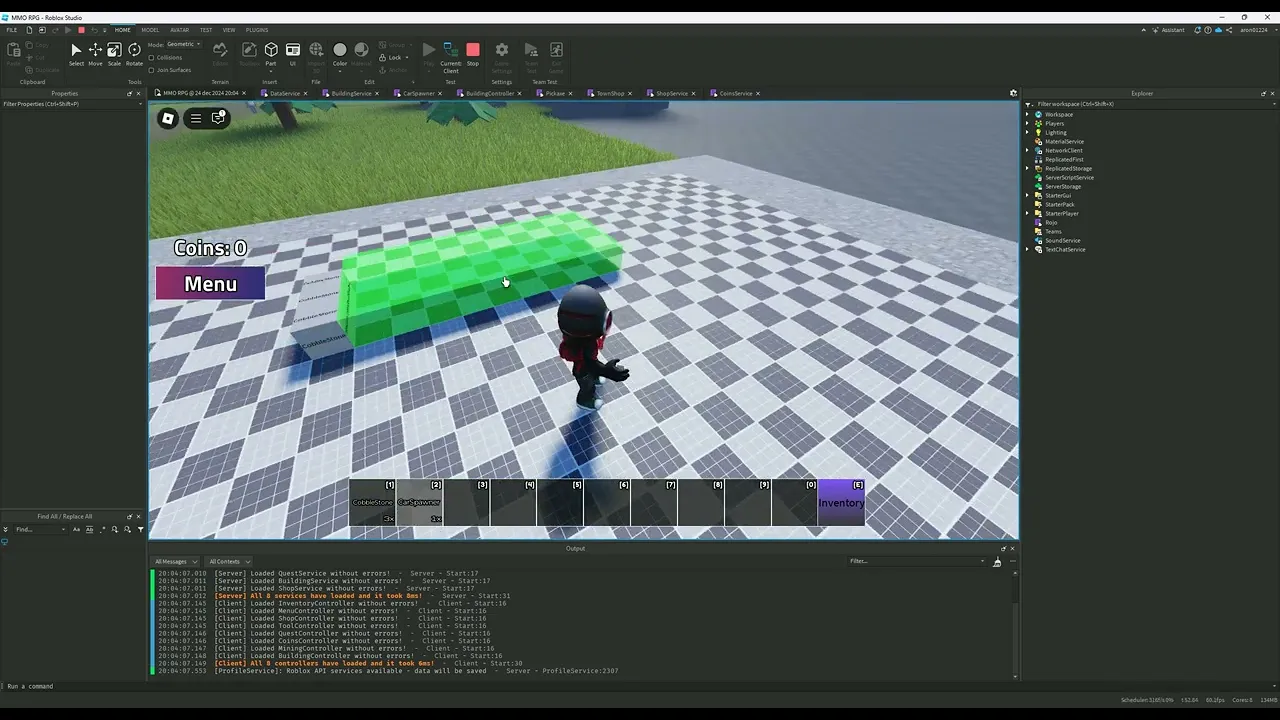Switch view with Current: Client button
The image size is (1280, 720).
coord(451,57)
